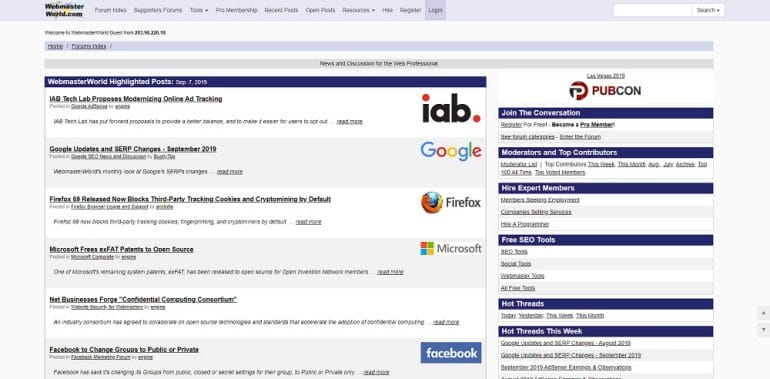Open Social Tools link
The image size is (770, 379).
click(x=516, y=264)
